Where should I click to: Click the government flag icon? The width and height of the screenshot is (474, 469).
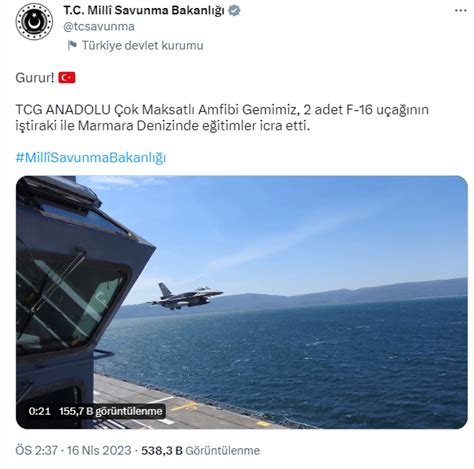72,45
